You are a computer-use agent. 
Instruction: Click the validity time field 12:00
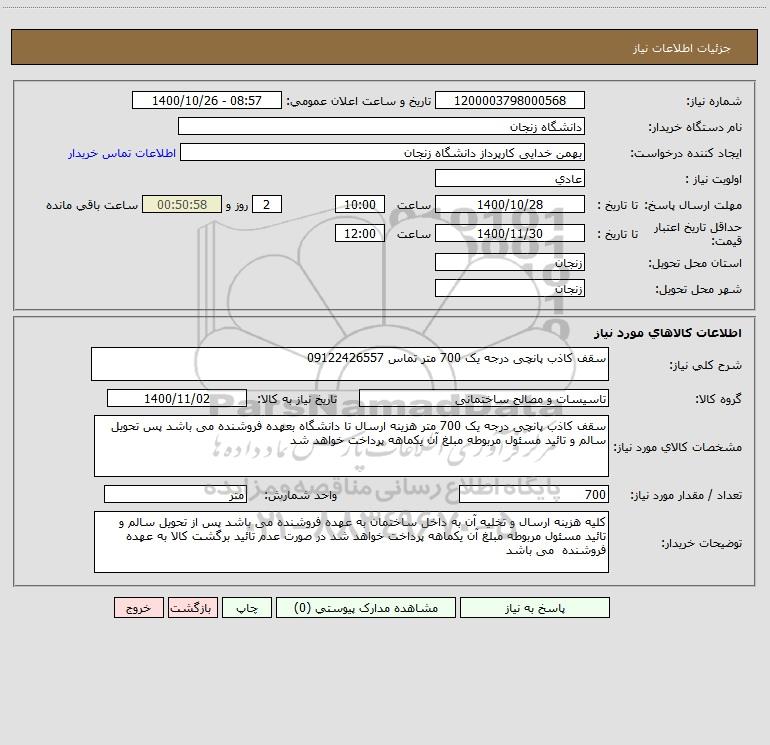tap(359, 233)
